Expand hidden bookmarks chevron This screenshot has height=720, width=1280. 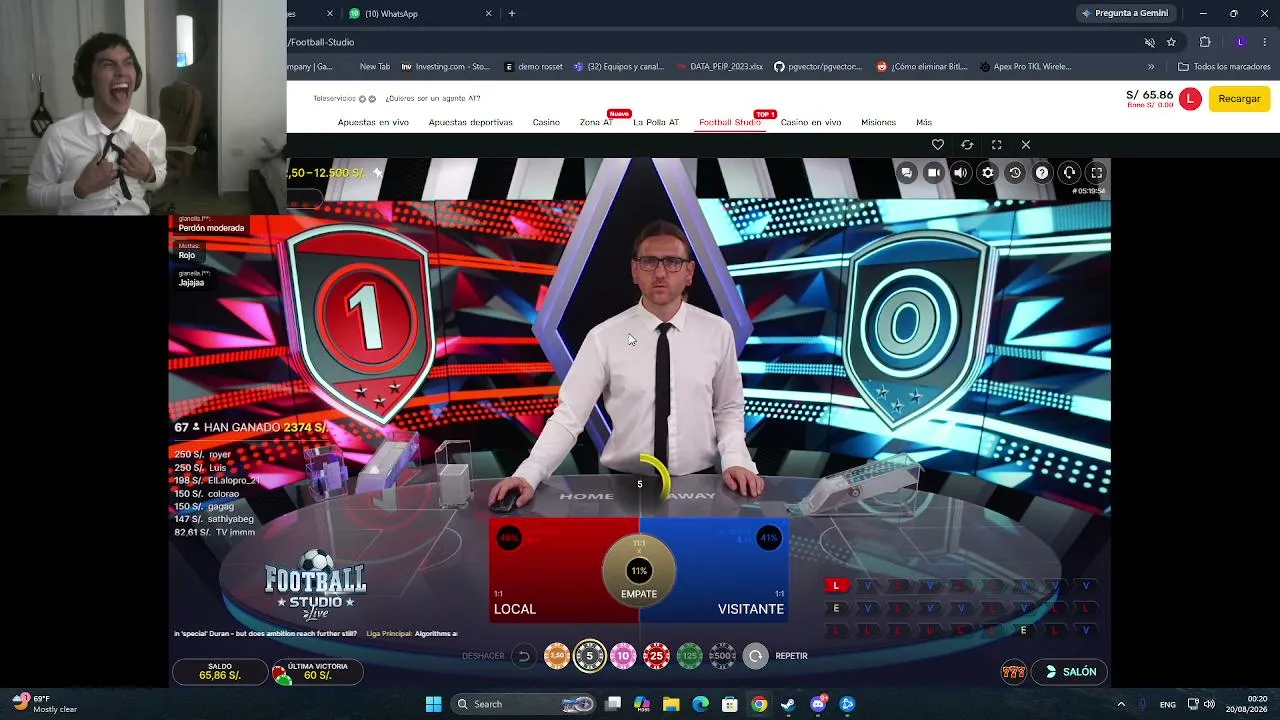[x=1151, y=67]
